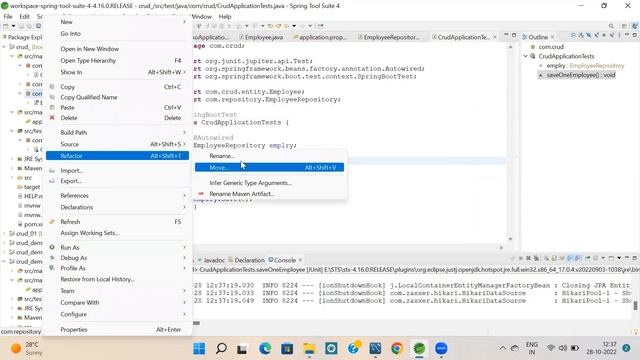Click the red Delete icon in menu
Image resolution: width=640 pixels, height=360 pixels.
pyautogui.click(x=52, y=118)
